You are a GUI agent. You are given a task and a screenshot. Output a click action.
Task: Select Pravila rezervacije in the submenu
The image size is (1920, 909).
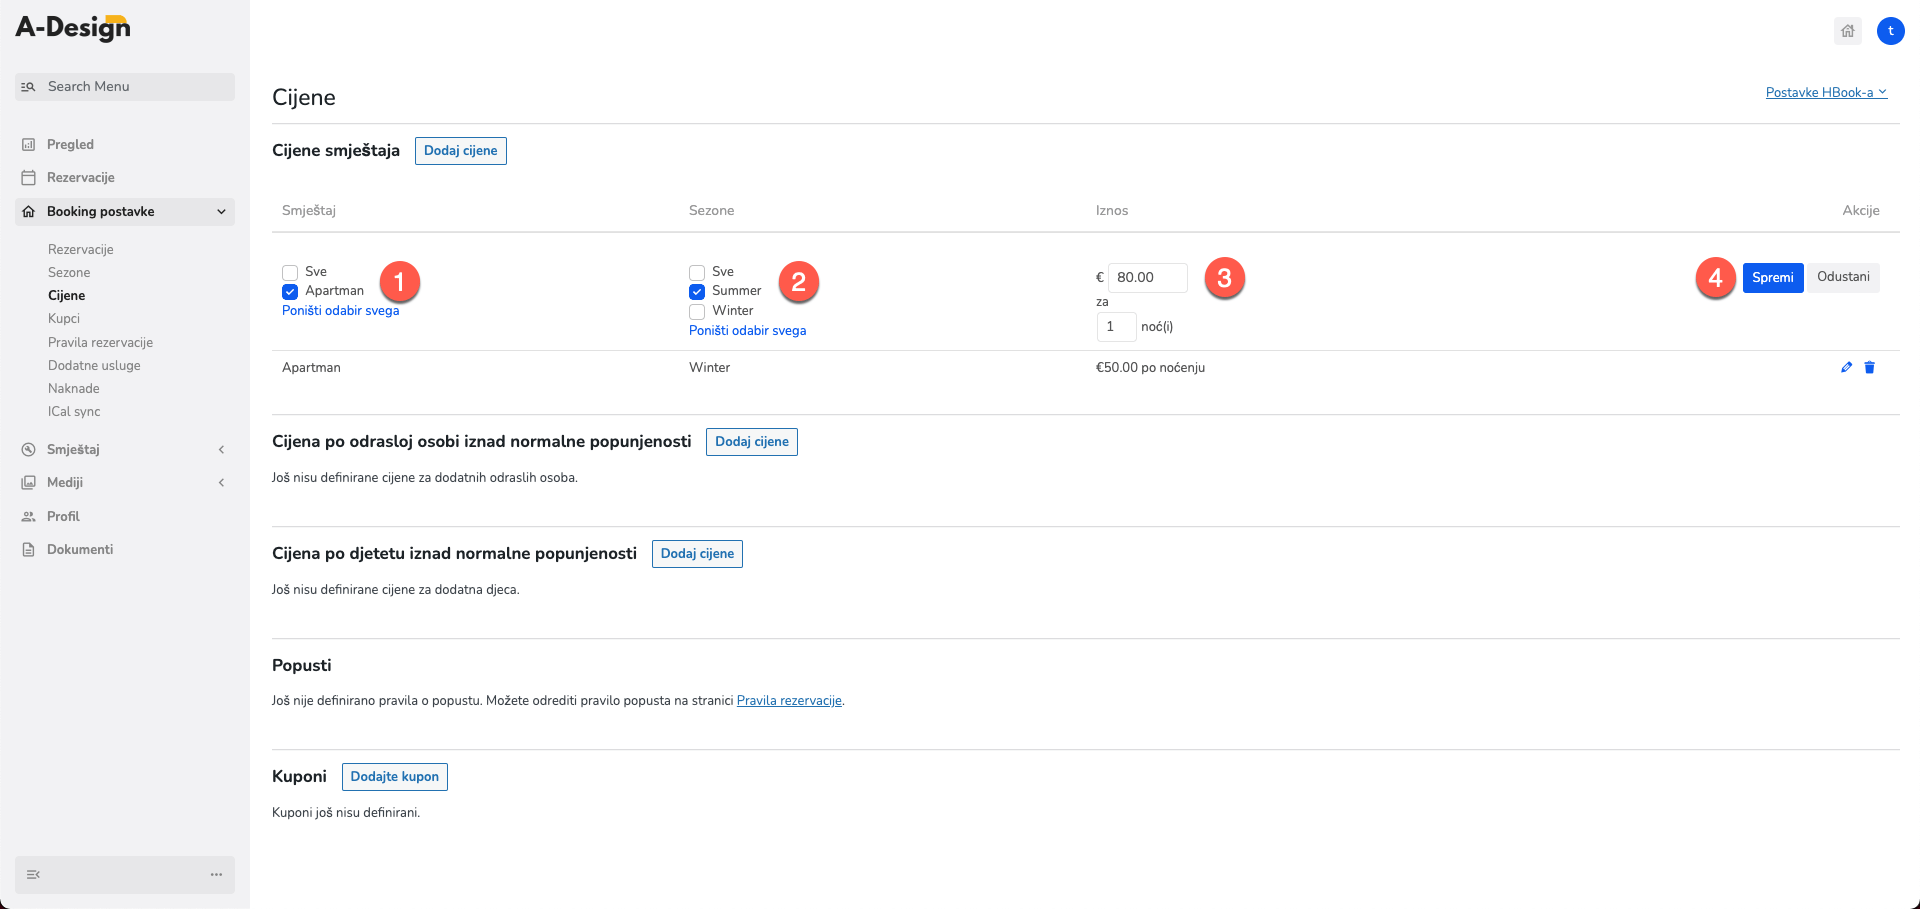tap(100, 342)
